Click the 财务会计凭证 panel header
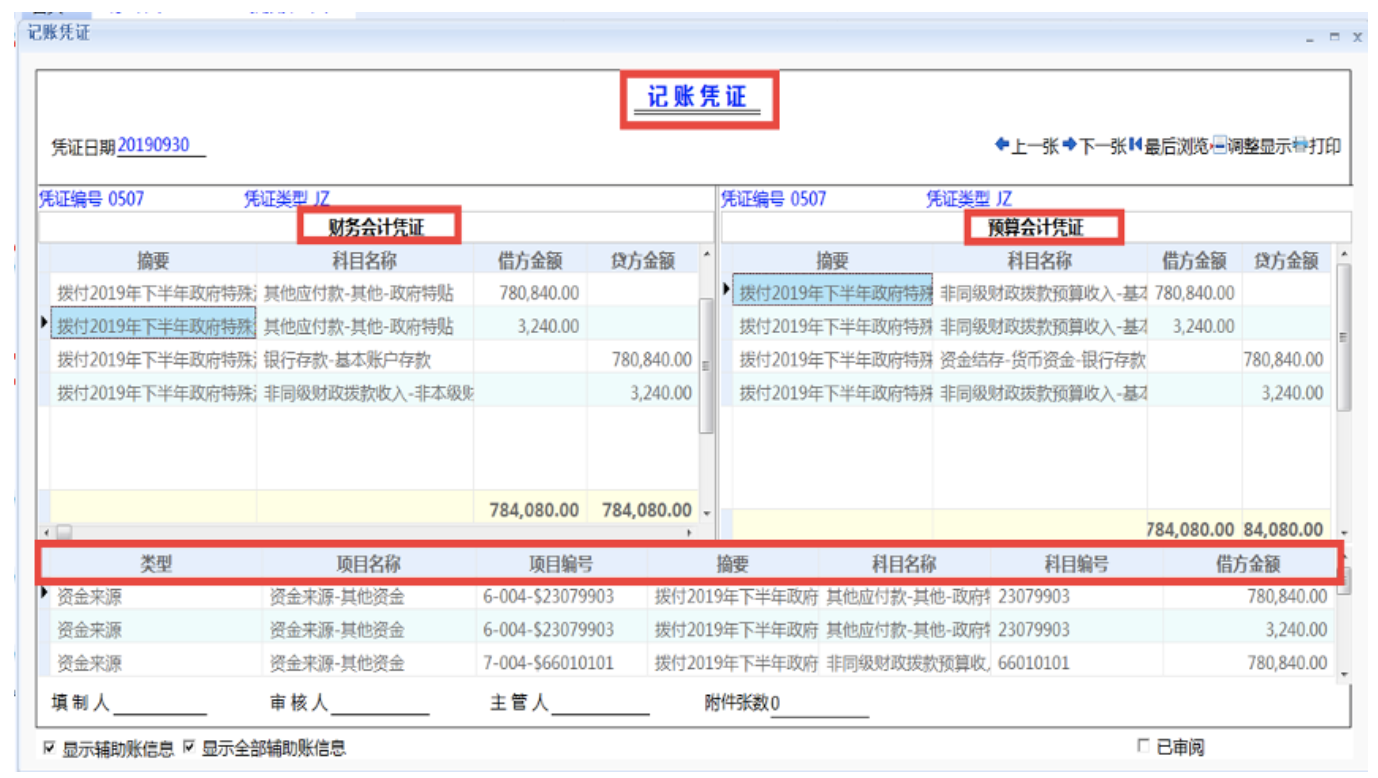 coord(377,227)
